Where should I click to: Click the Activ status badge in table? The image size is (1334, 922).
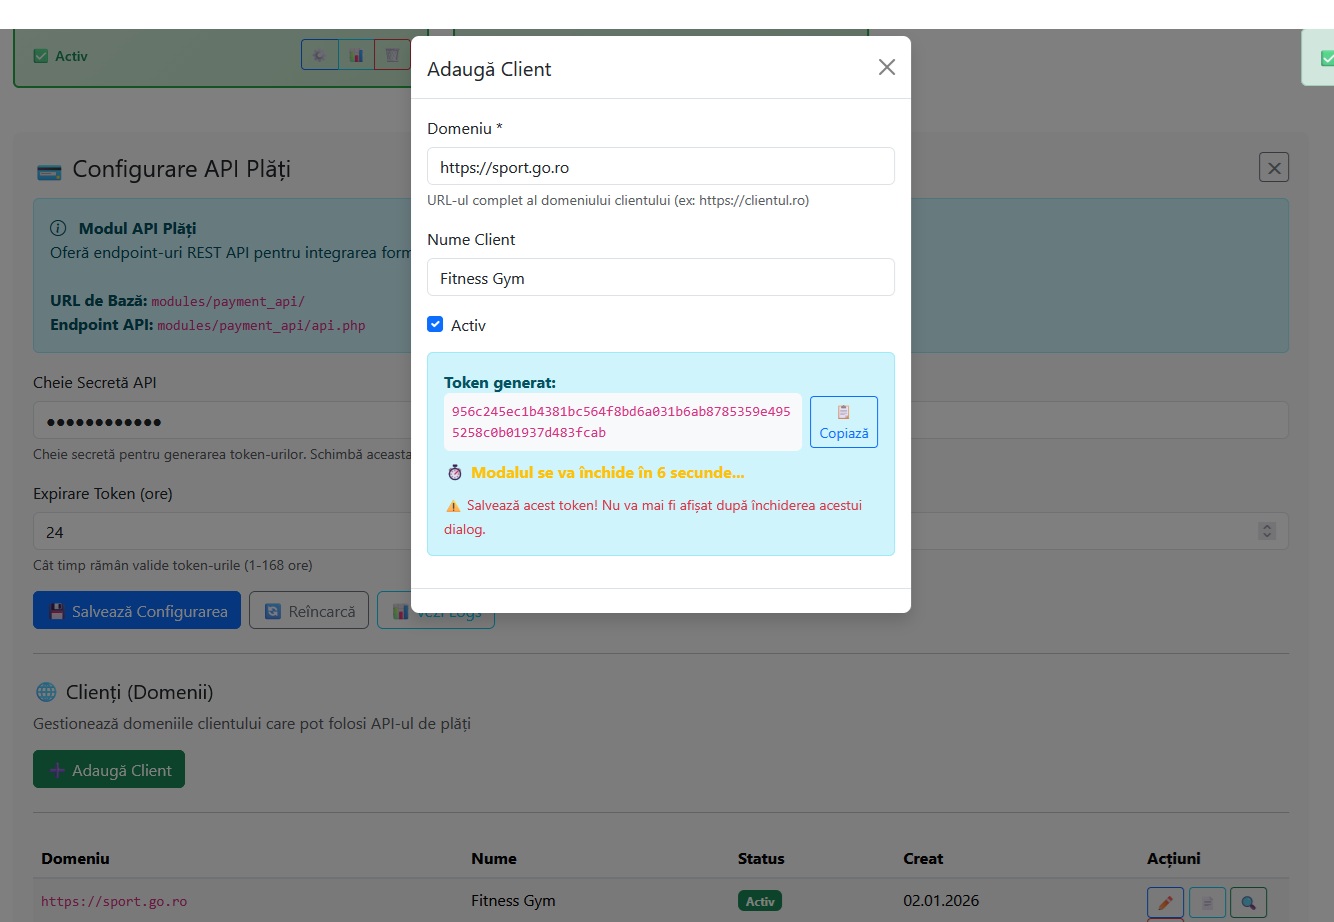[x=760, y=901]
